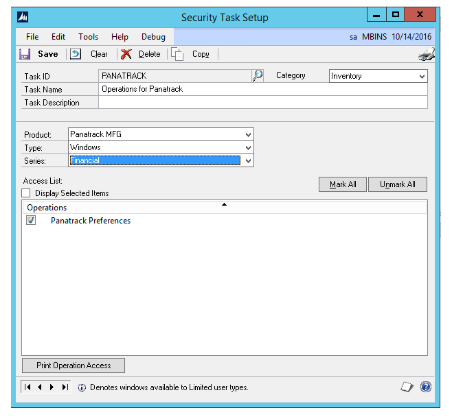Go to previous record arrow
Screen dimensions: 449x416
pyautogui.click(x=40, y=387)
